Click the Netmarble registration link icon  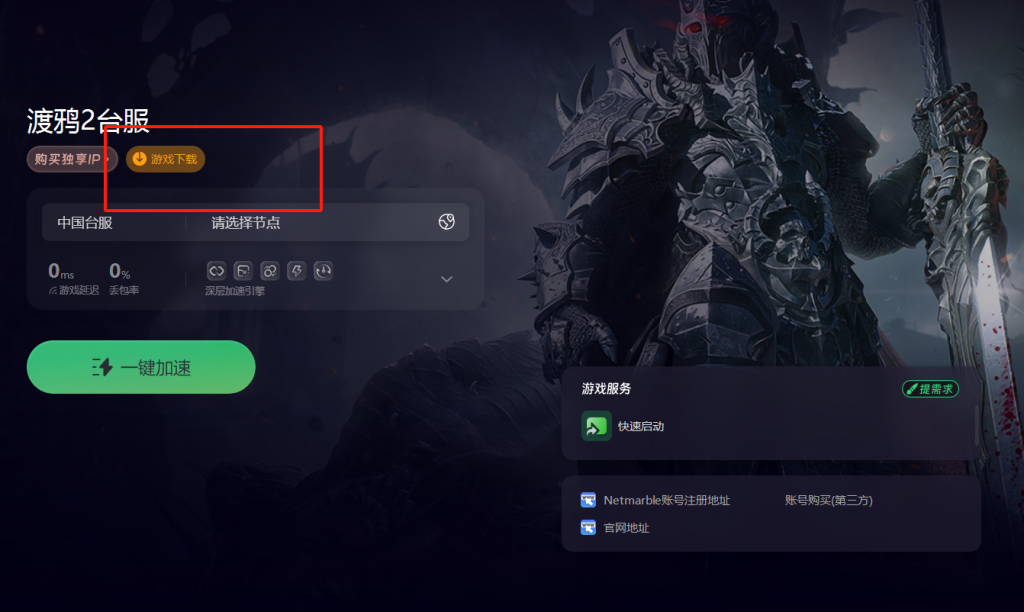click(x=588, y=500)
